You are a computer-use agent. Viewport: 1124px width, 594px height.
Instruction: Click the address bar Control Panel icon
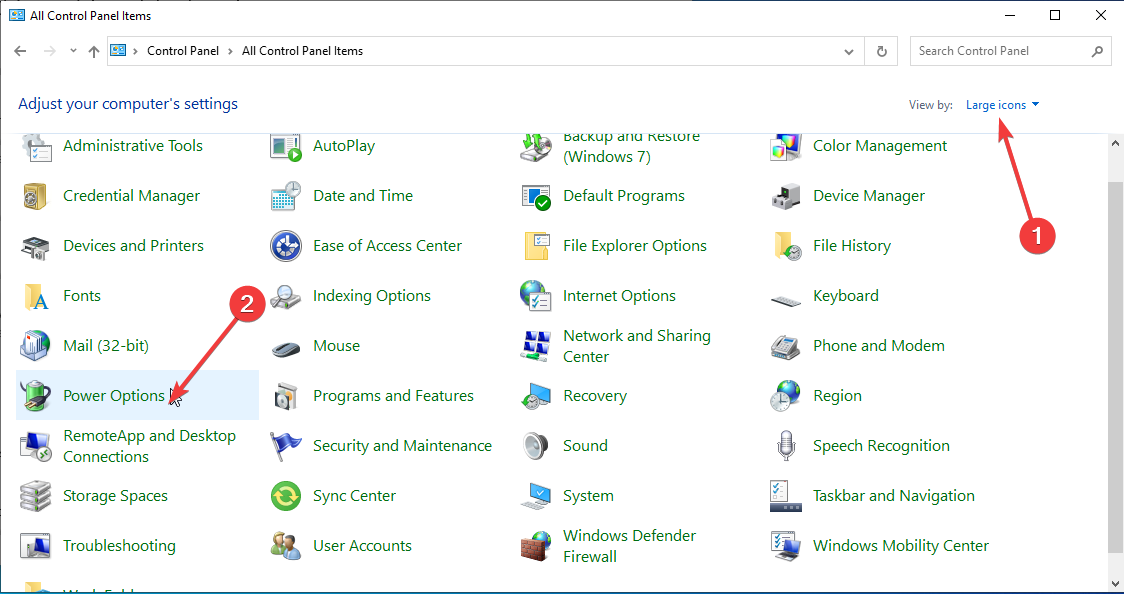[118, 50]
